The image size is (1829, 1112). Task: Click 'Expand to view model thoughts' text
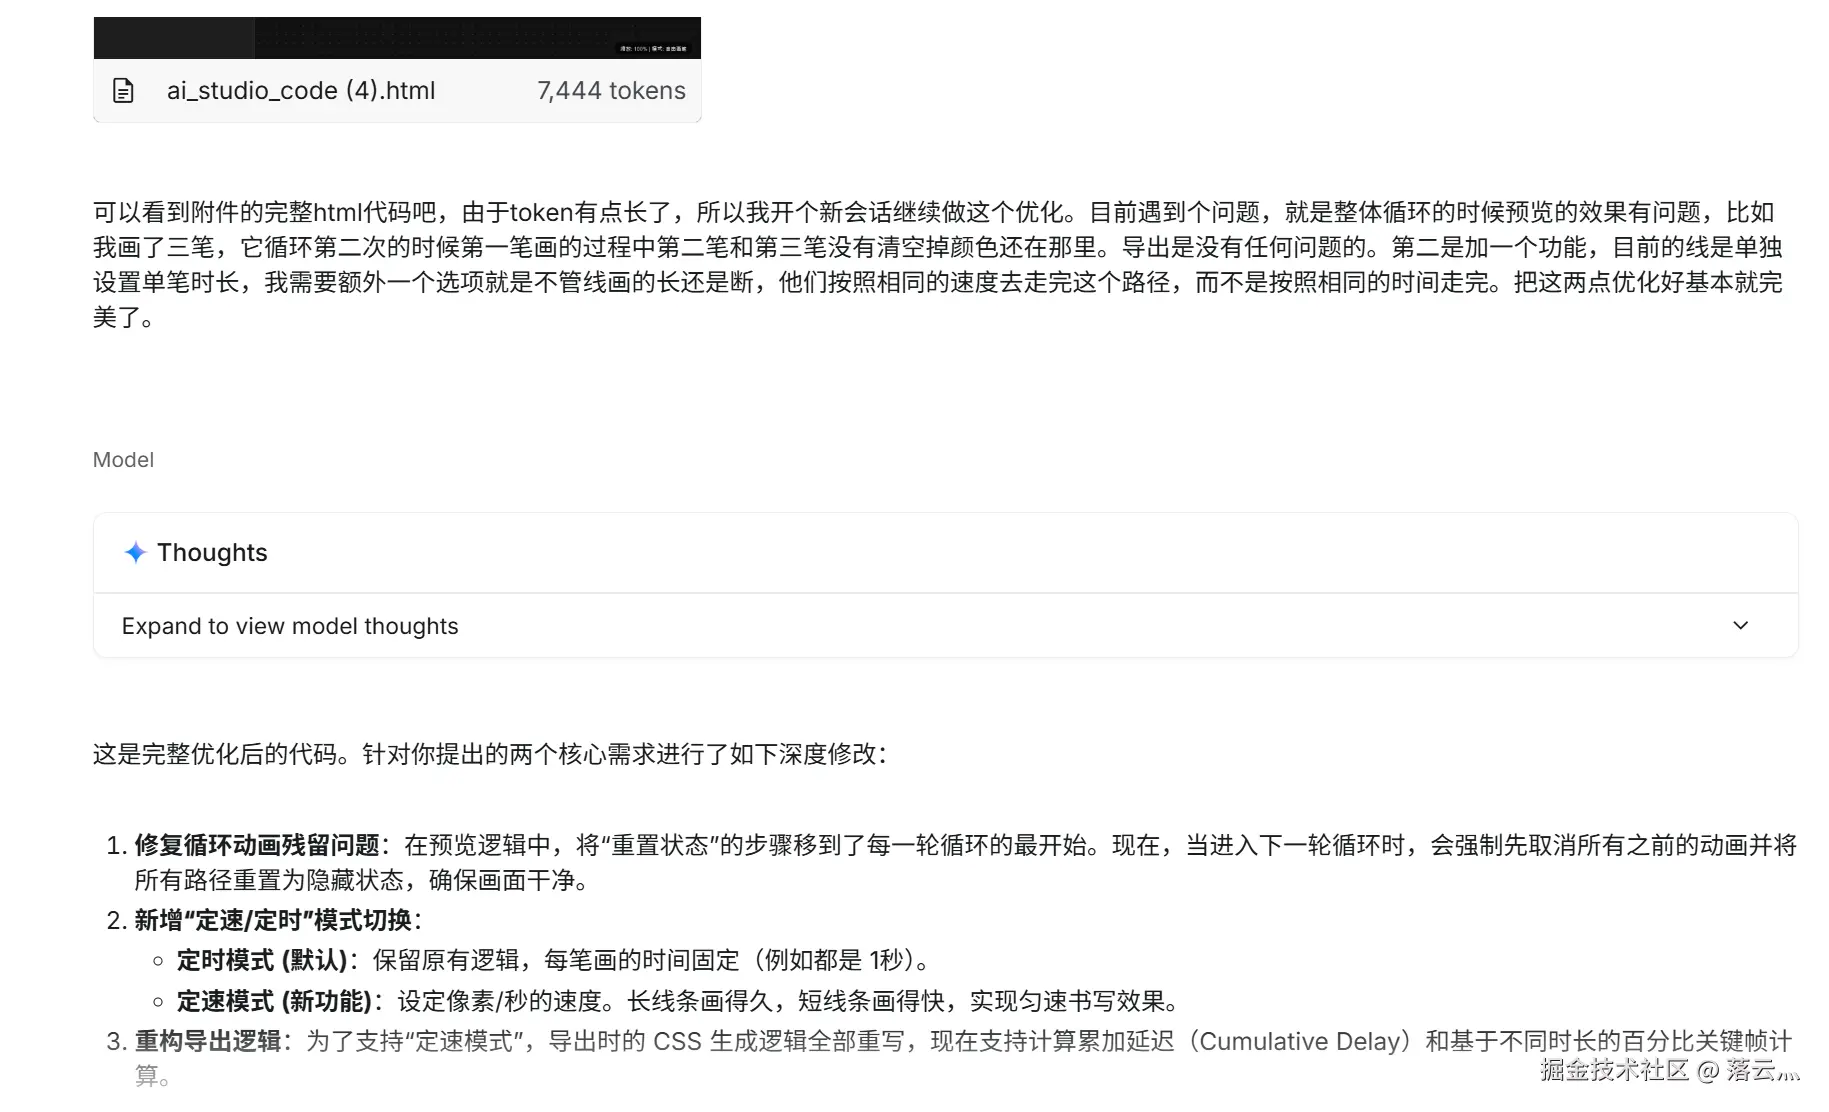[x=290, y=626]
